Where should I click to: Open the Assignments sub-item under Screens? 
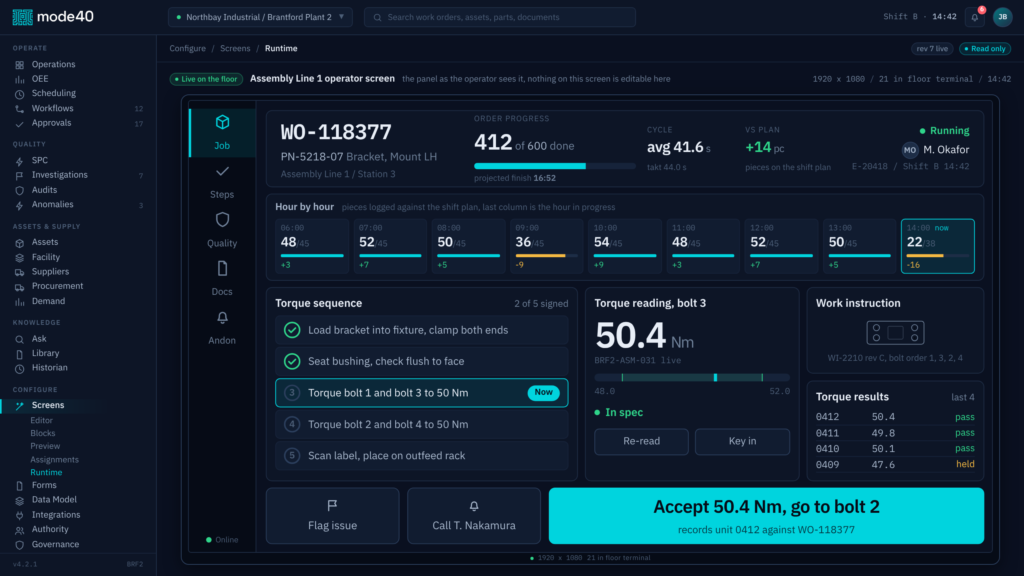[x=54, y=460]
